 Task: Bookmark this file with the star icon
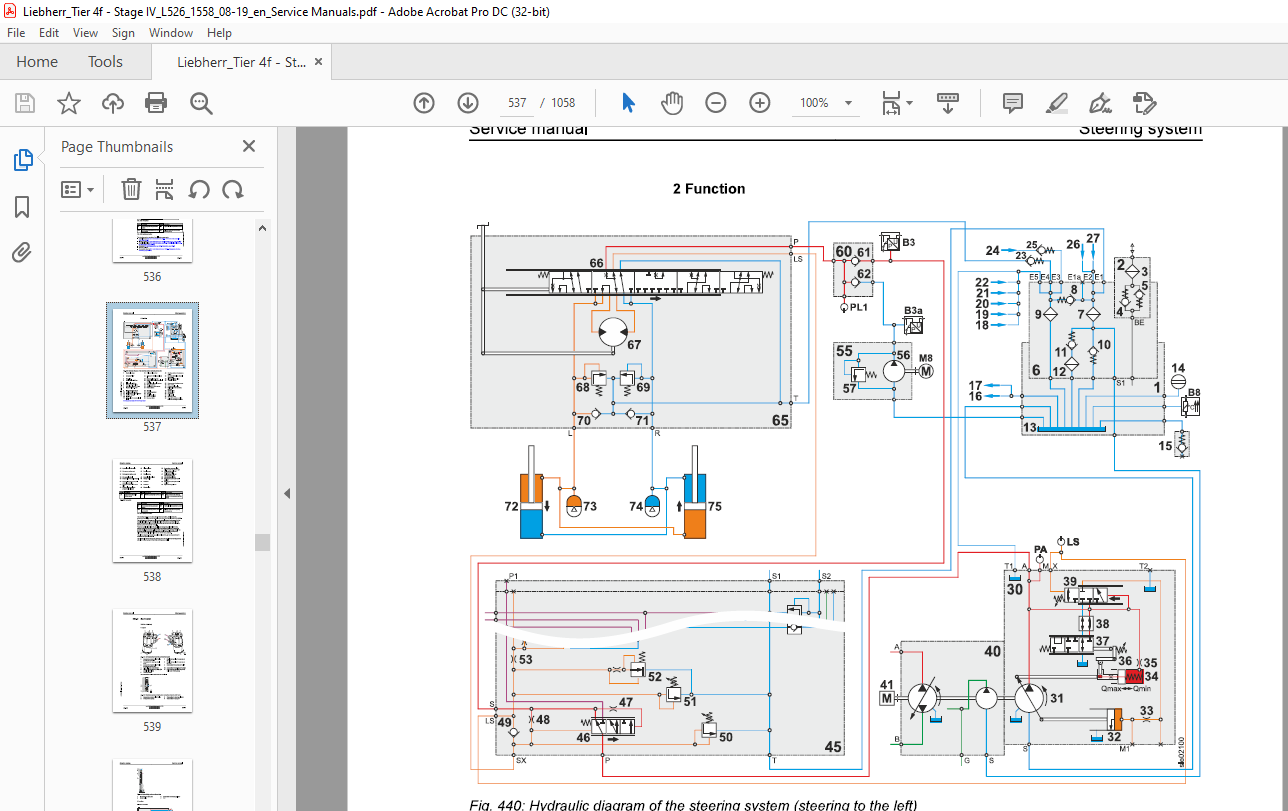68,103
